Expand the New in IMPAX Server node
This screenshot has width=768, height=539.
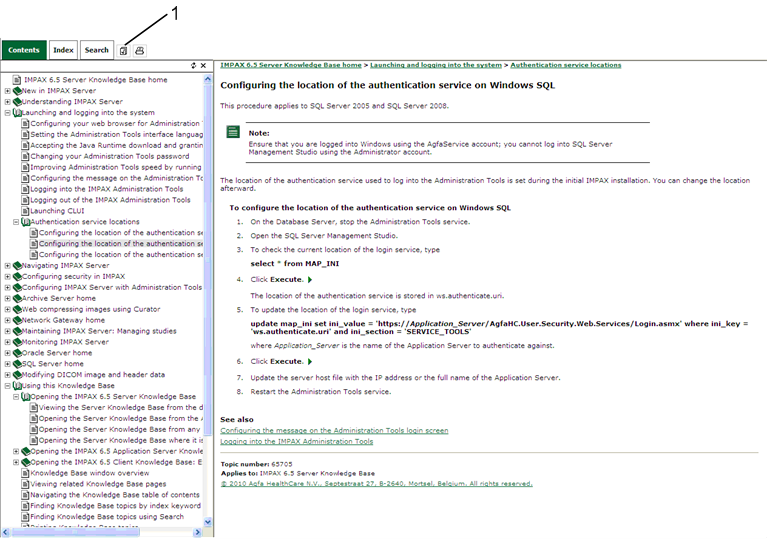(7, 91)
